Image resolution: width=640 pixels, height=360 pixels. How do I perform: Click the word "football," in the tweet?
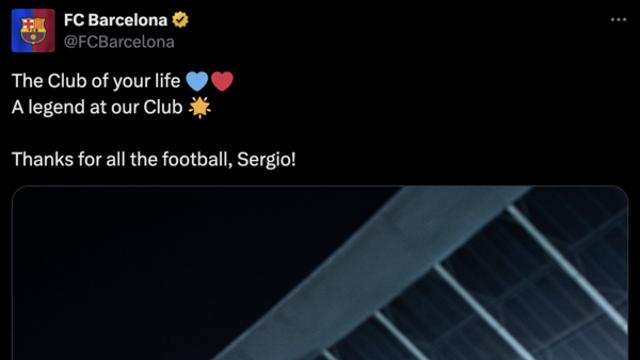198,159
